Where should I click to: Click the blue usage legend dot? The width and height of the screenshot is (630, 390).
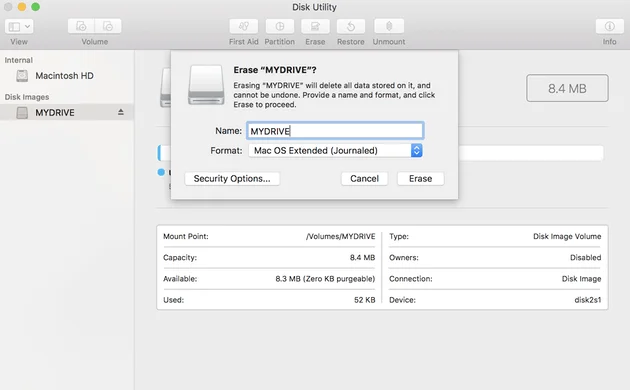click(161, 172)
